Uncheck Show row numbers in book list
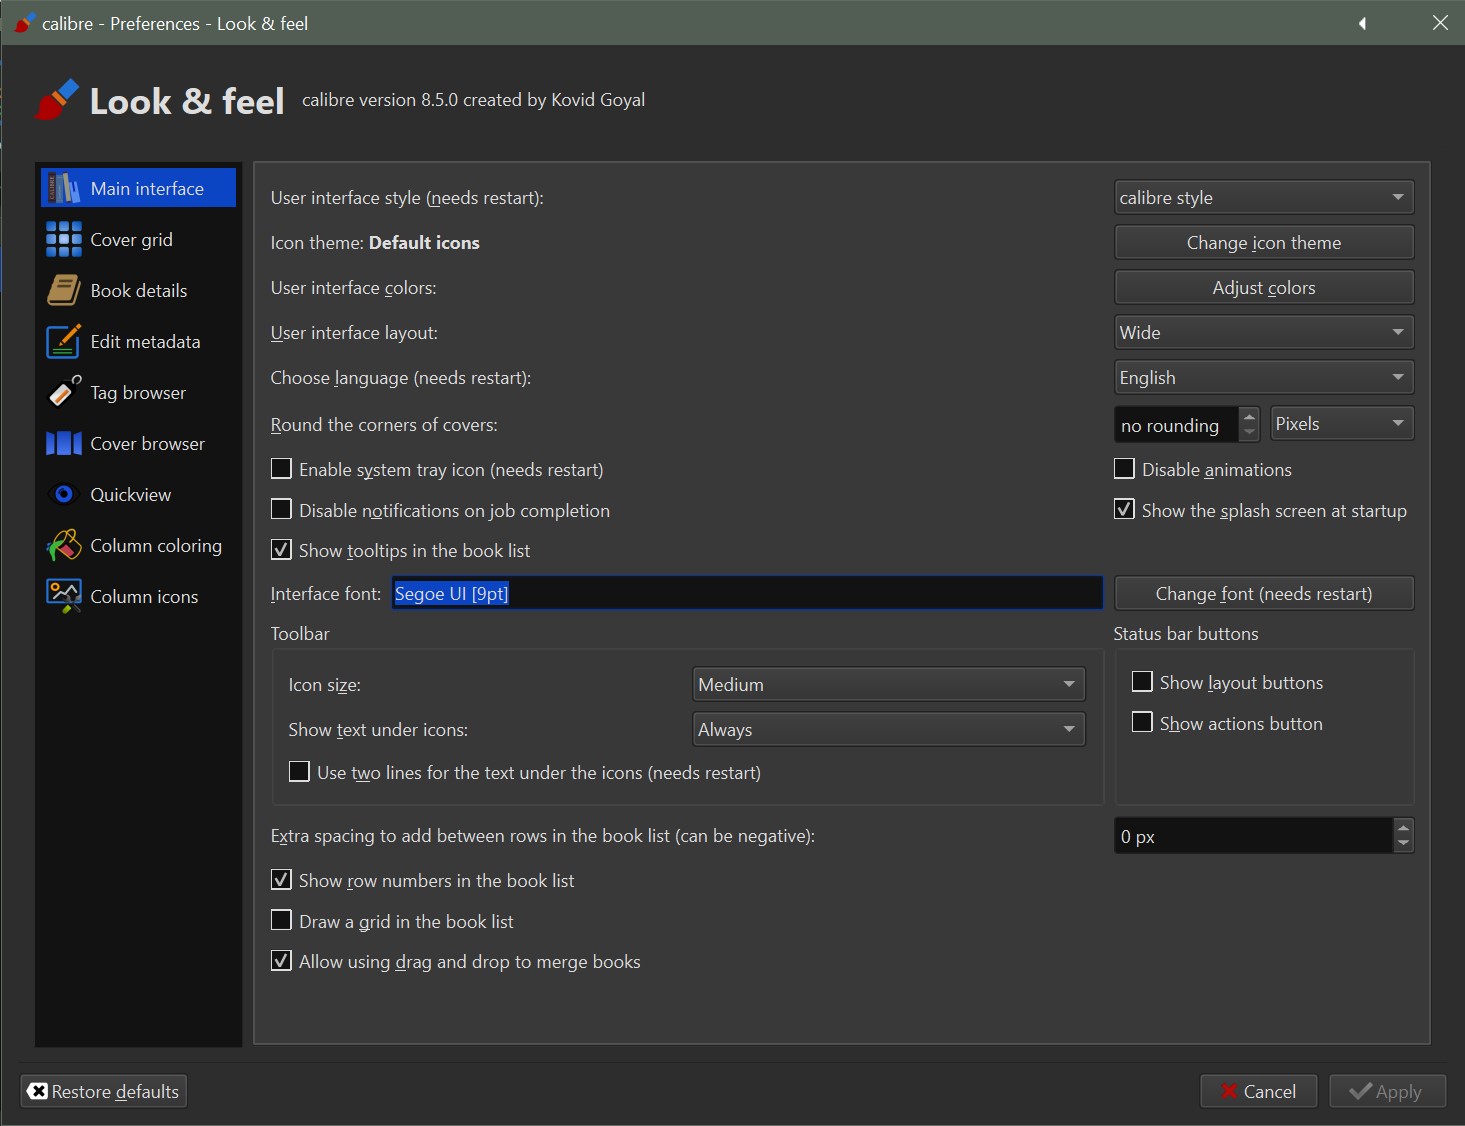 coord(282,880)
